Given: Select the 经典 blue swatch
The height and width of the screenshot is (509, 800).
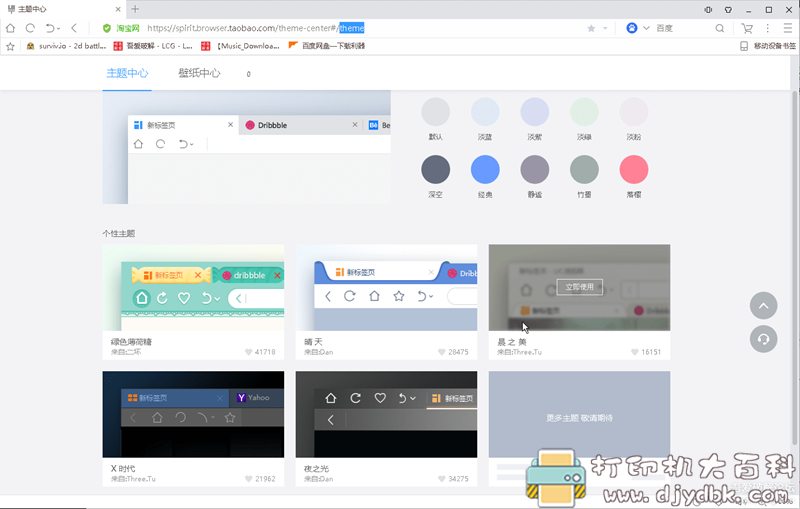Looking at the screenshot, I should pos(485,169).
